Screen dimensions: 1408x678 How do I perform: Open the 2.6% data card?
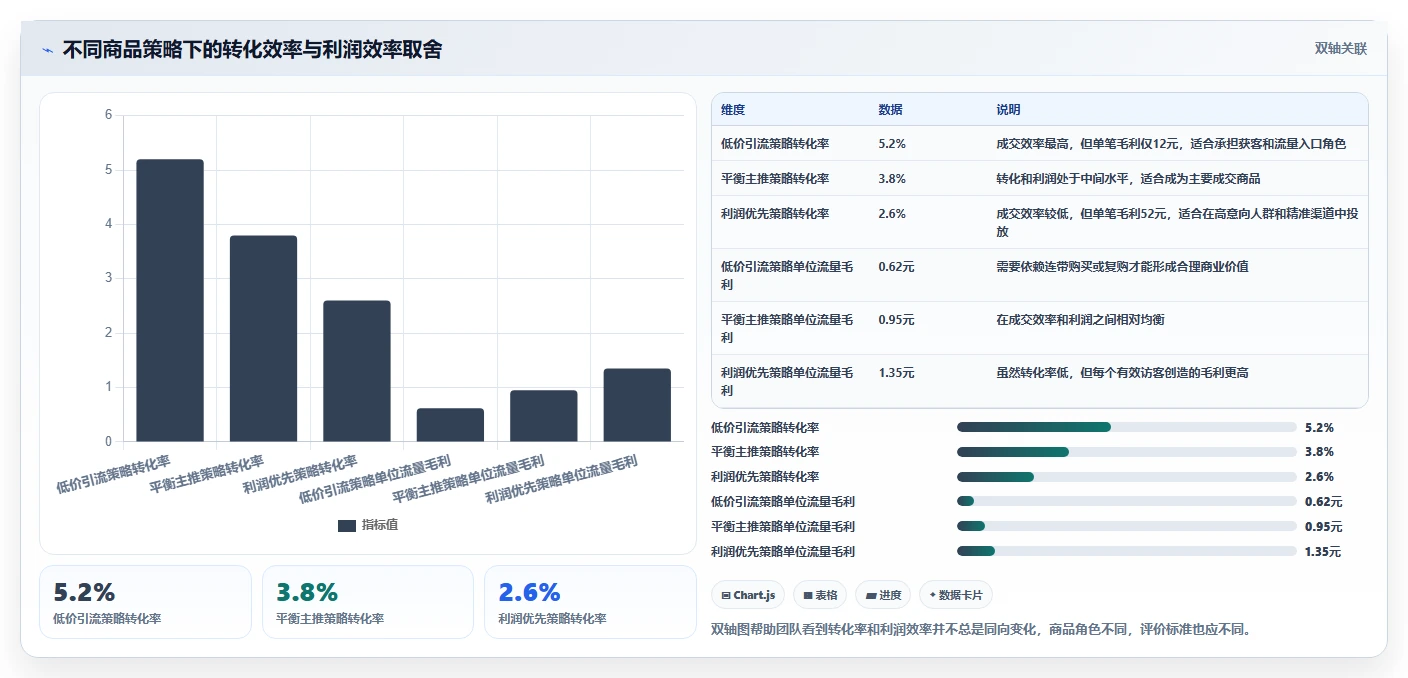590,602
